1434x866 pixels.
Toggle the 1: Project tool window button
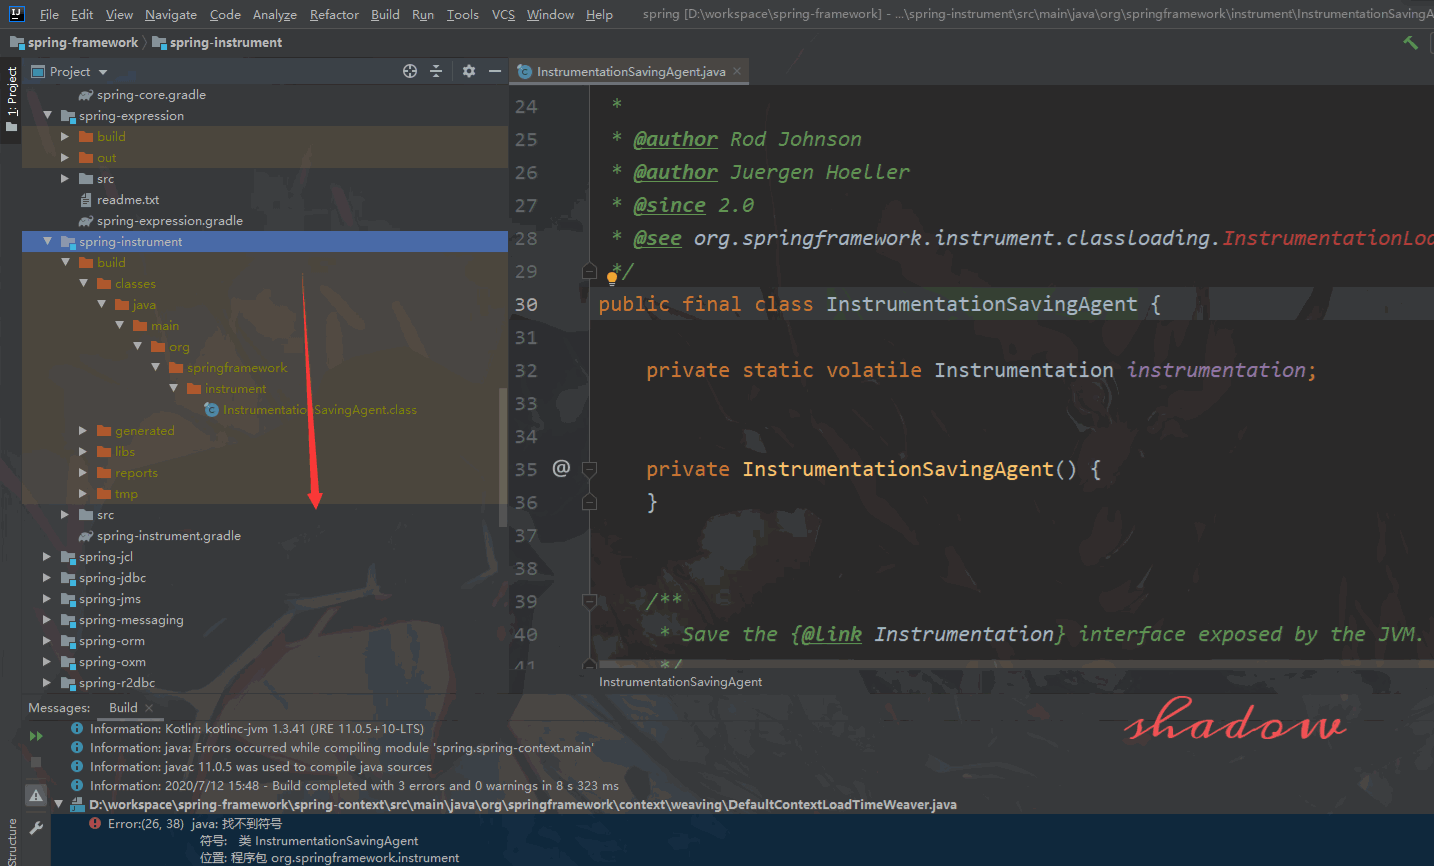pos(11,100)
